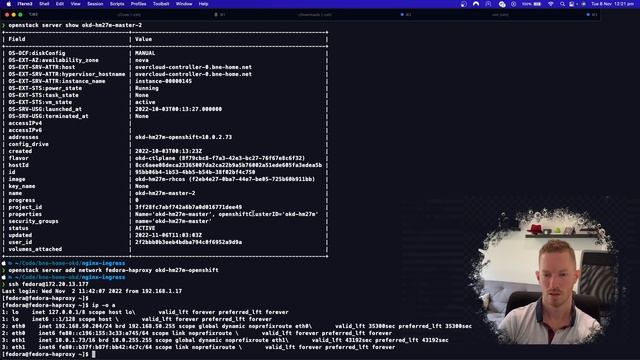This screenshot has height=360, width=640.
Task: Click the 'ip -o a' command text
Action: coord(103,305)
